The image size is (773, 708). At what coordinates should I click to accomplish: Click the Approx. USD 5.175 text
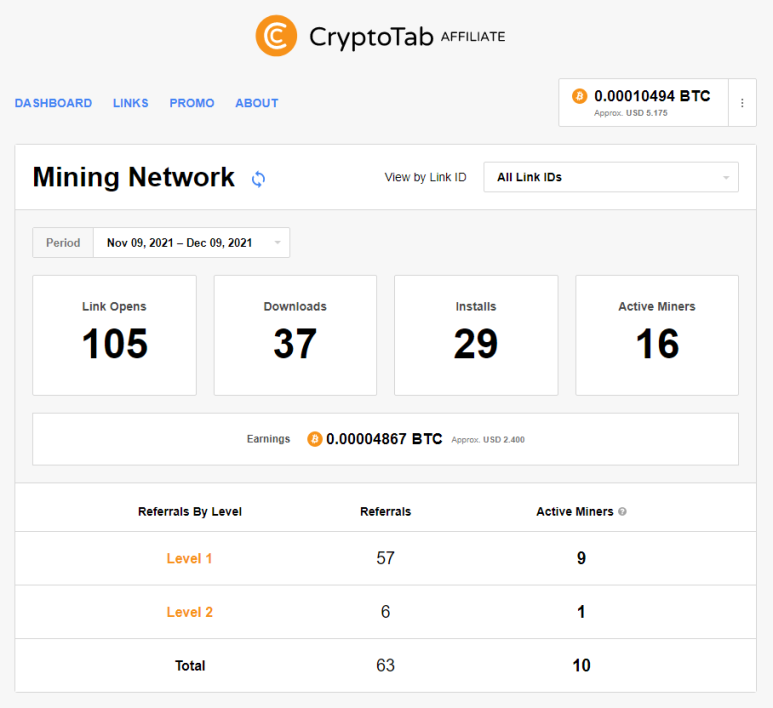tap(631, 113)
